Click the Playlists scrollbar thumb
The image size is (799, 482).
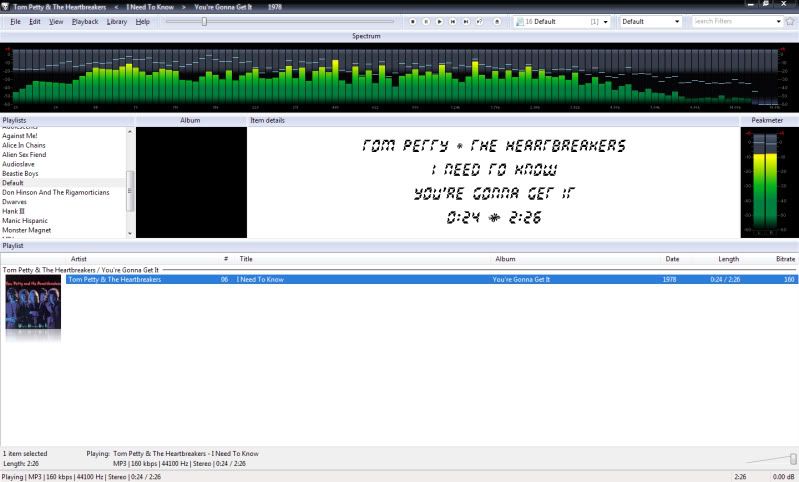130,191
